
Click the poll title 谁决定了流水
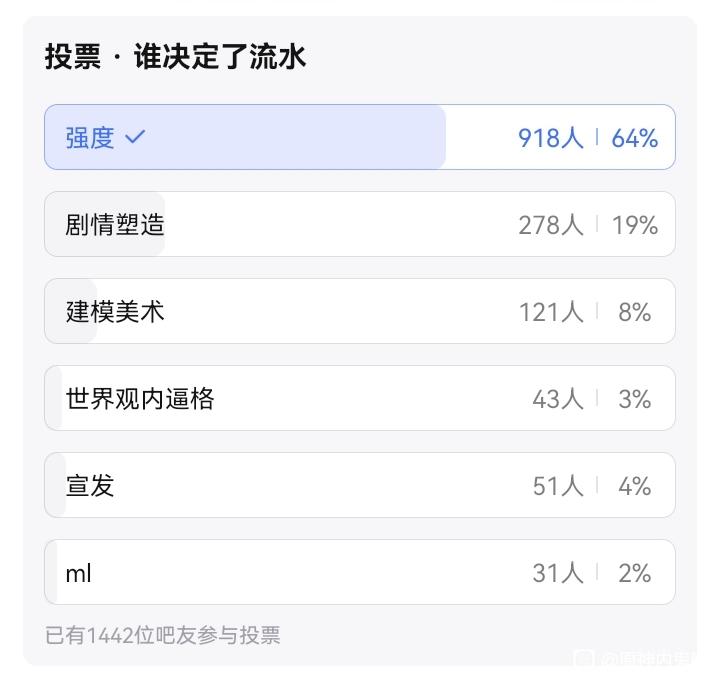pos(219,57)
